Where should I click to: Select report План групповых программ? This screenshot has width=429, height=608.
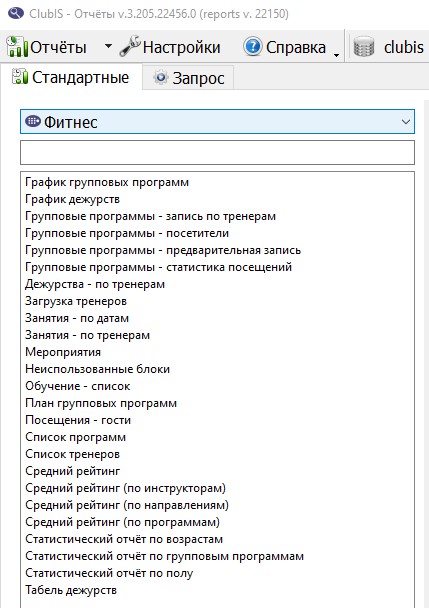pos(101,404)
